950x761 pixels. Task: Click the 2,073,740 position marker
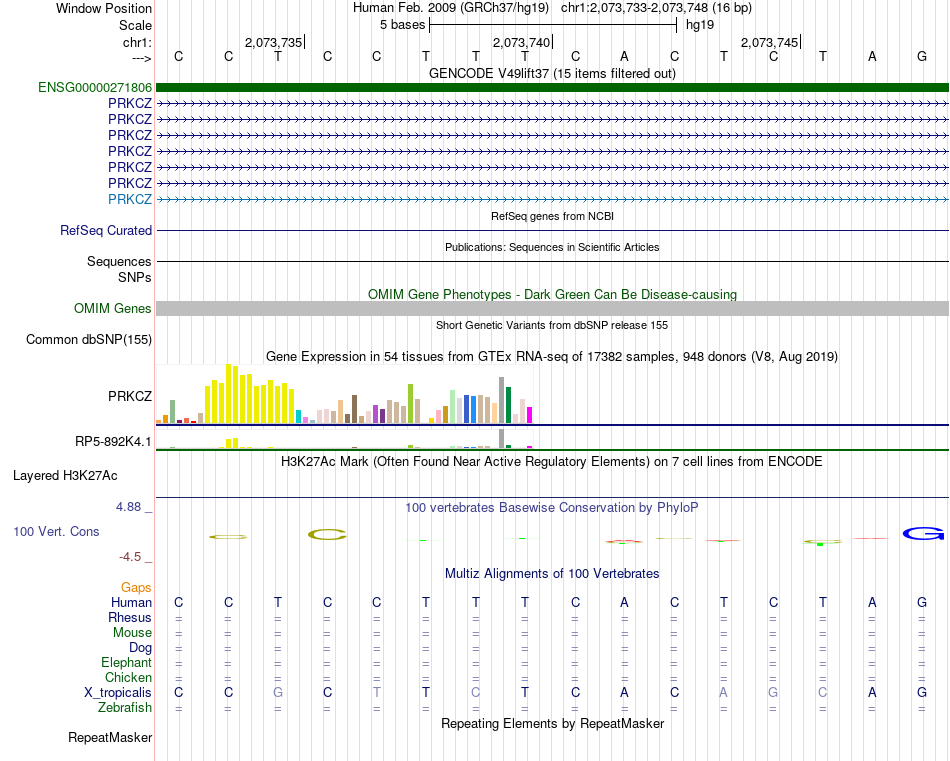click(x=522, y=42)
